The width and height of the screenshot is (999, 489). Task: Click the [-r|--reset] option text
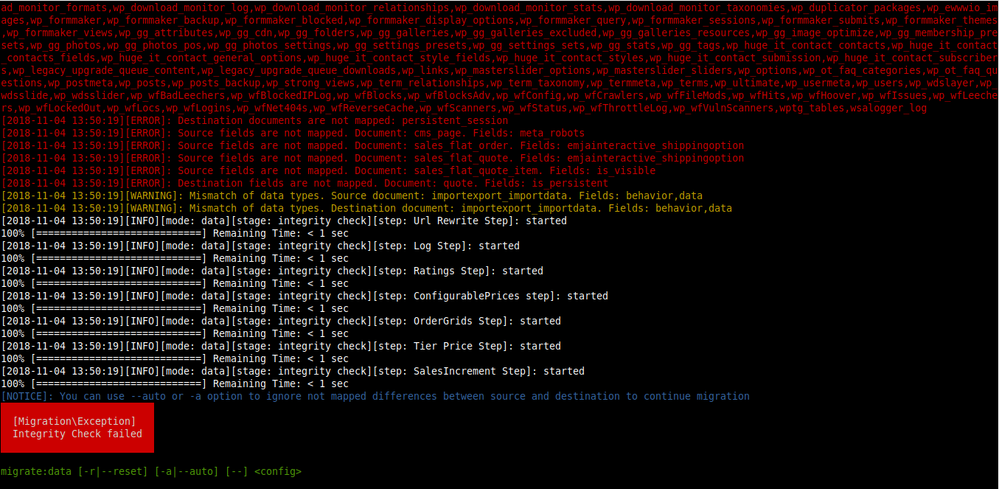tap(113, 472)
